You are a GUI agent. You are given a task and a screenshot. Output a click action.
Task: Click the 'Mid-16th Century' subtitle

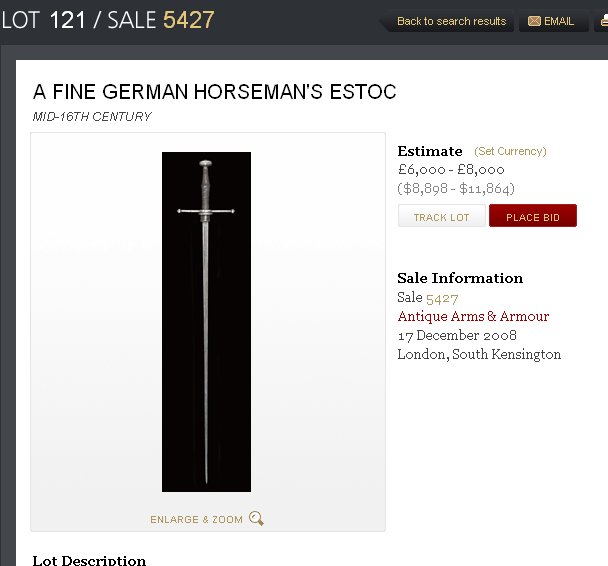92,116
